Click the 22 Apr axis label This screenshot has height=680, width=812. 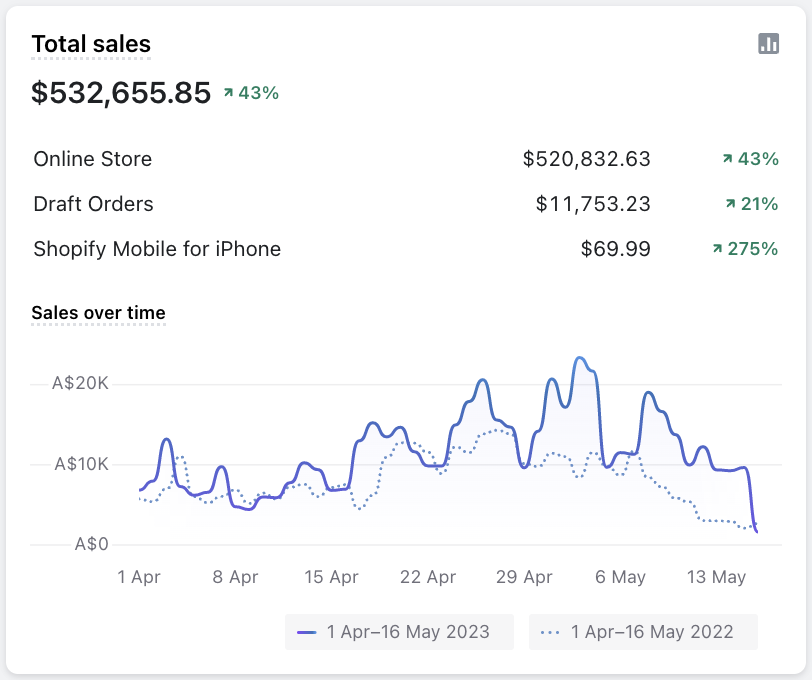427,577
